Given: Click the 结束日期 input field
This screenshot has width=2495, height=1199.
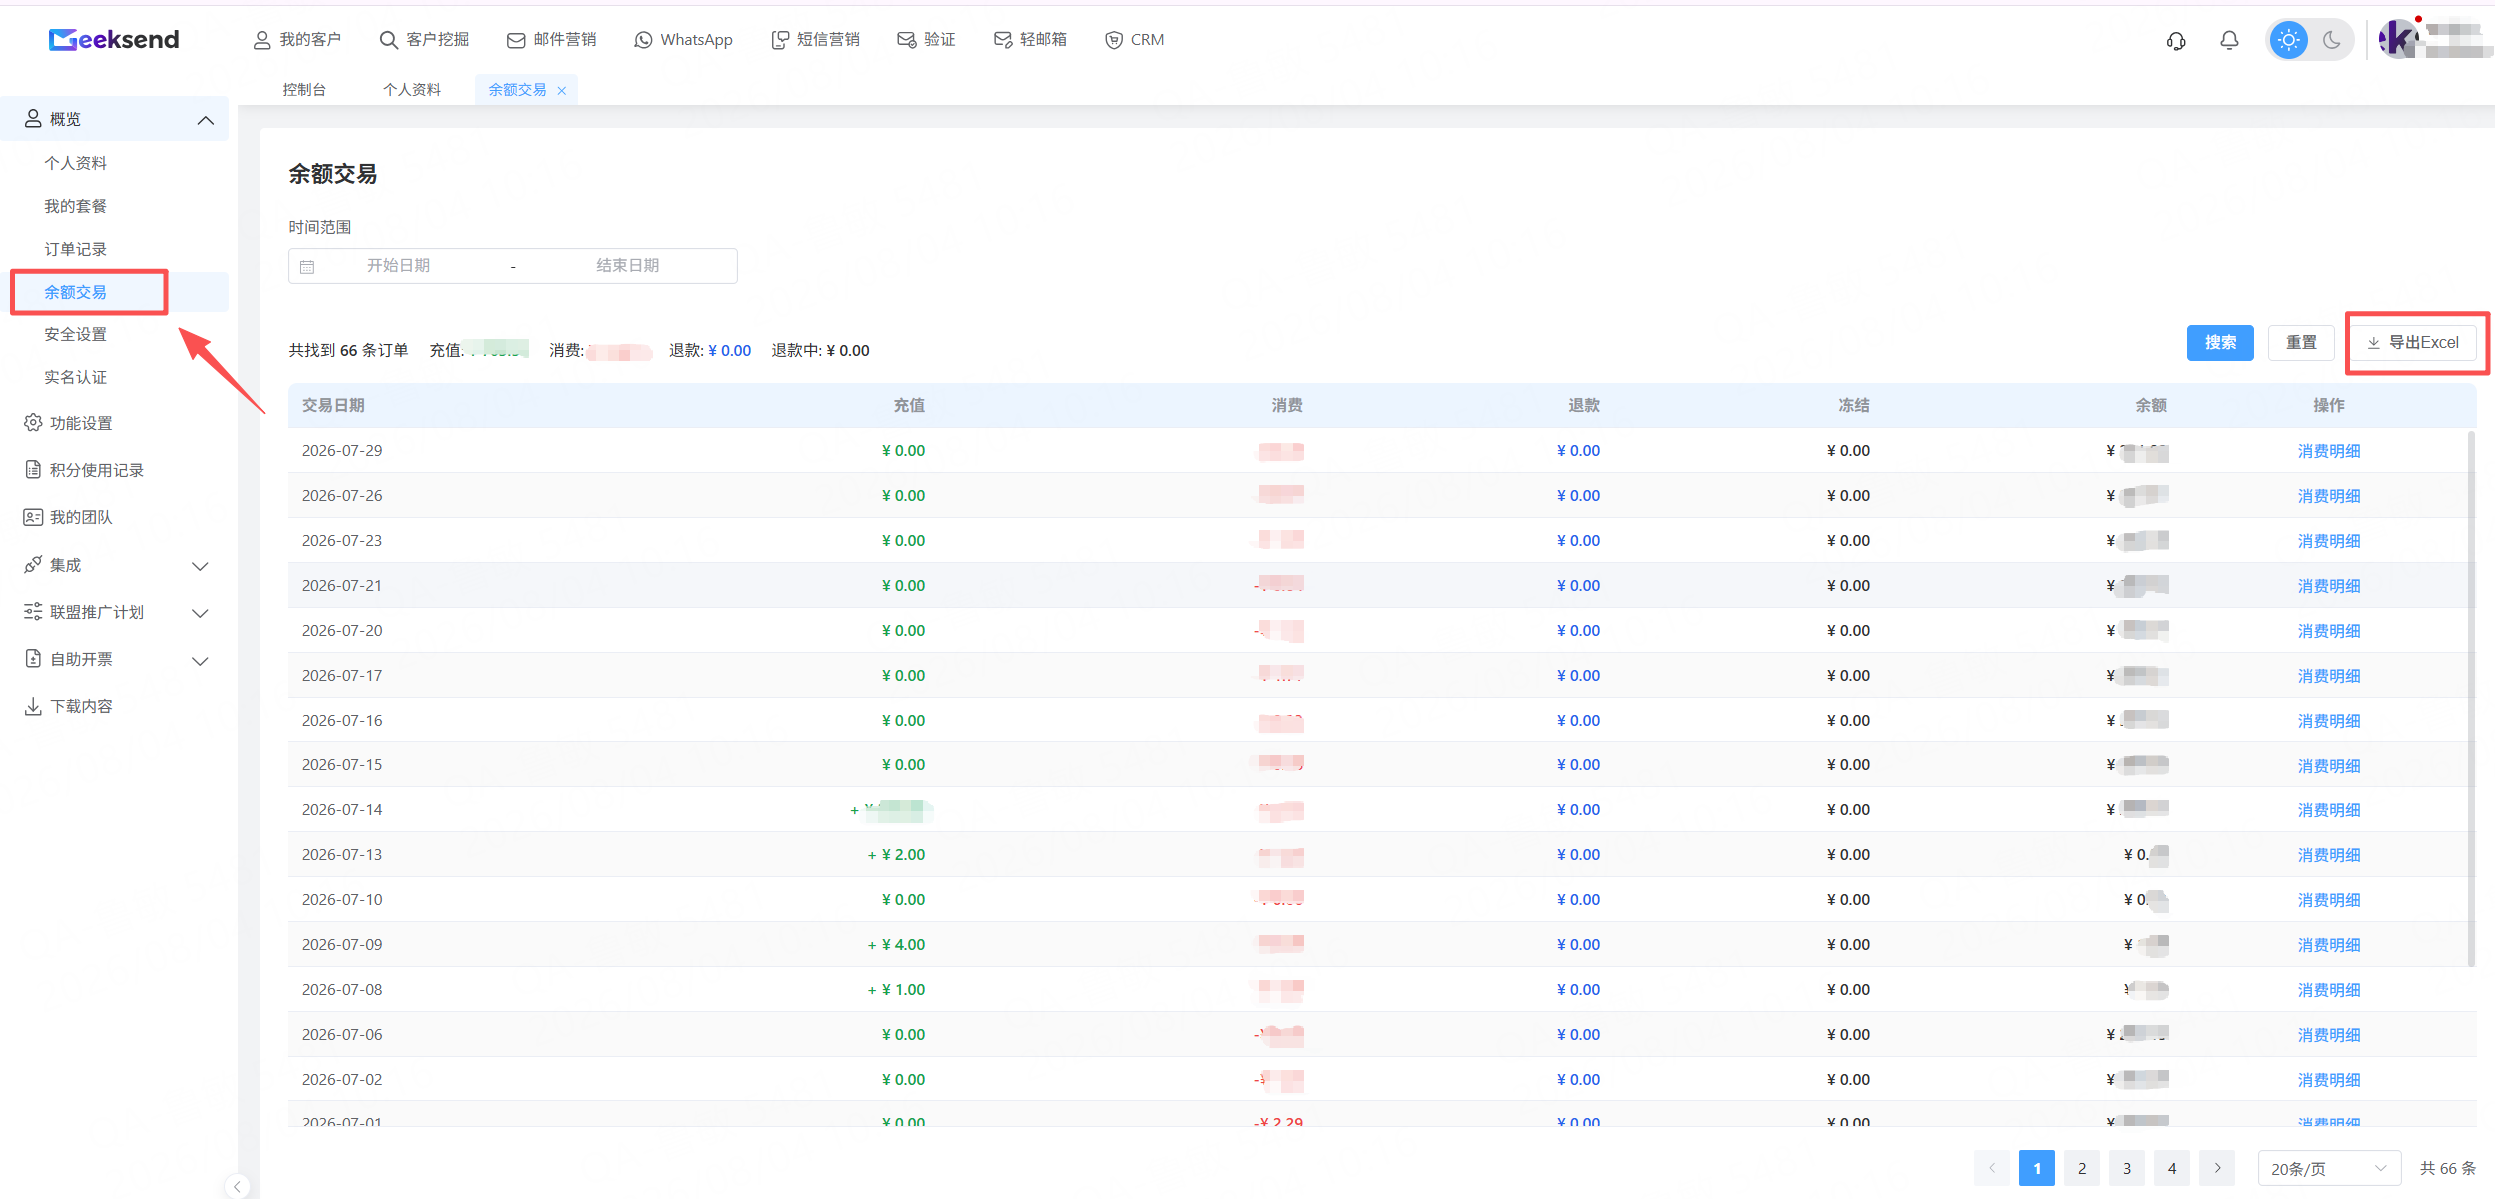Looking at the screenshot, I should pos(627,266).
